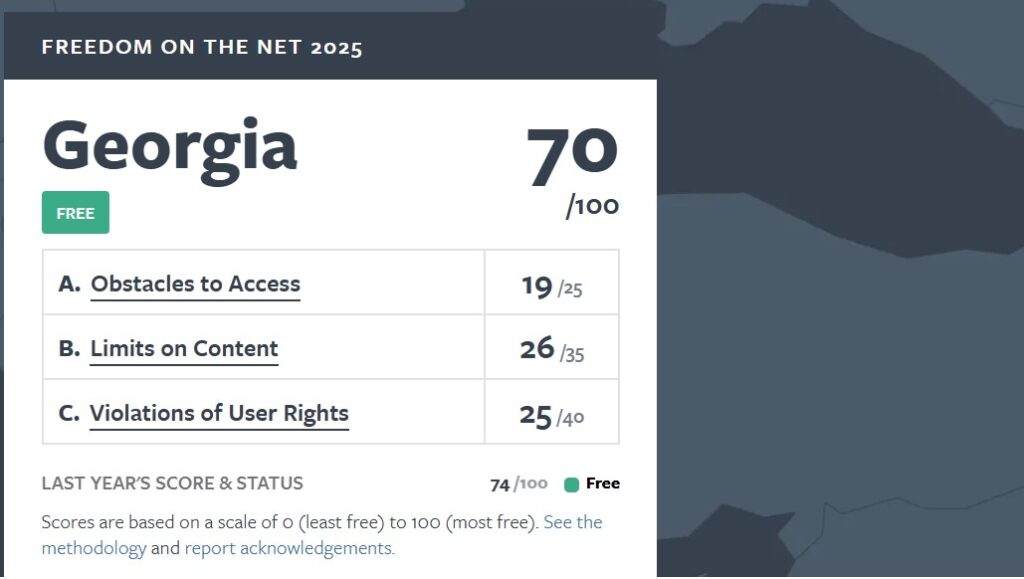Open the Limits on Content link
Viewport: 1024px width, 579px height.
184,349
